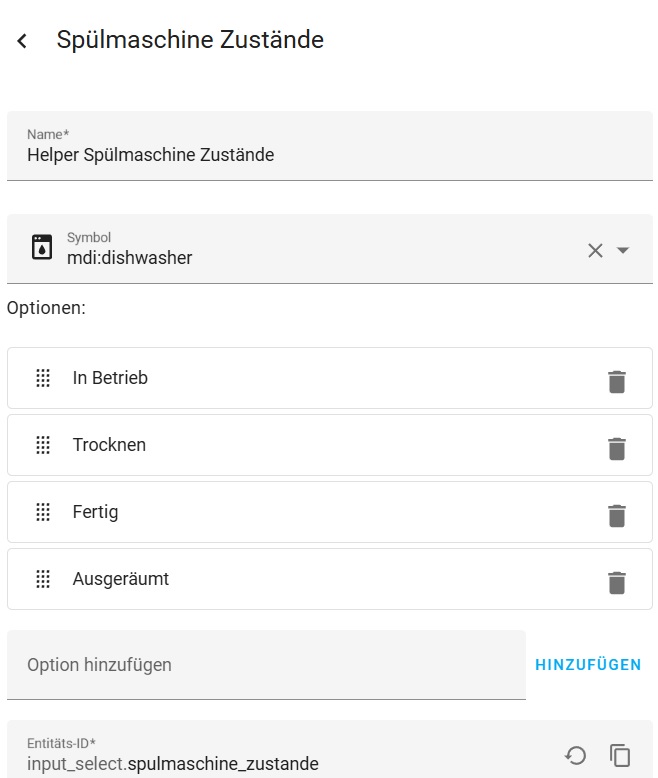The width and height of the screenshot is (658, 778).
Task: Focus the "Option hinzufügen" input field
Action: point(266,665)
